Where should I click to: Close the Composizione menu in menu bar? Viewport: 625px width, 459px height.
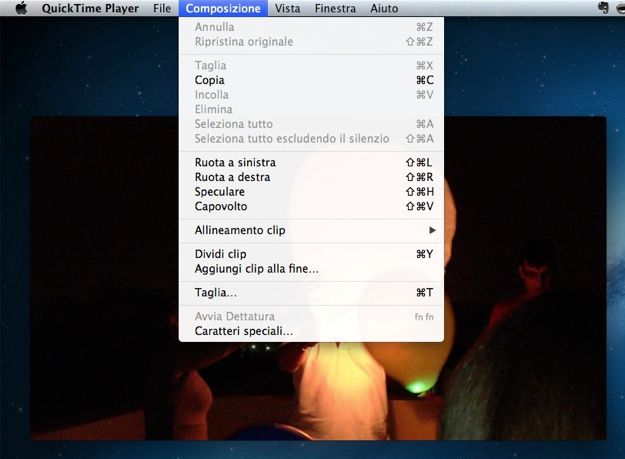click(x=223, y=8)
